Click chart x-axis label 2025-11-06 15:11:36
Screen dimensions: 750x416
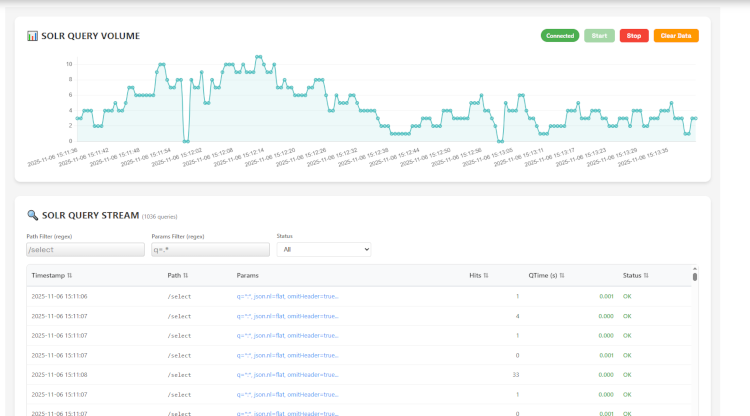click(53, 157)
